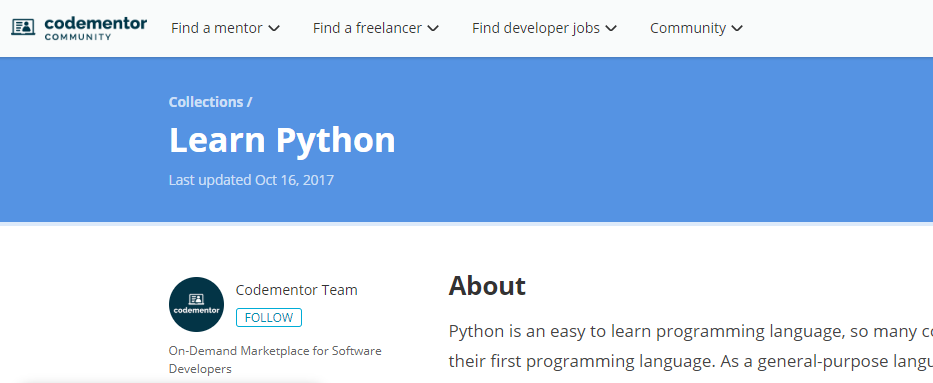Click the On-Demand Marketplace for Software Developers description
Image resolution: width=933 pixels, height=383 pixels.
(275, 360)
